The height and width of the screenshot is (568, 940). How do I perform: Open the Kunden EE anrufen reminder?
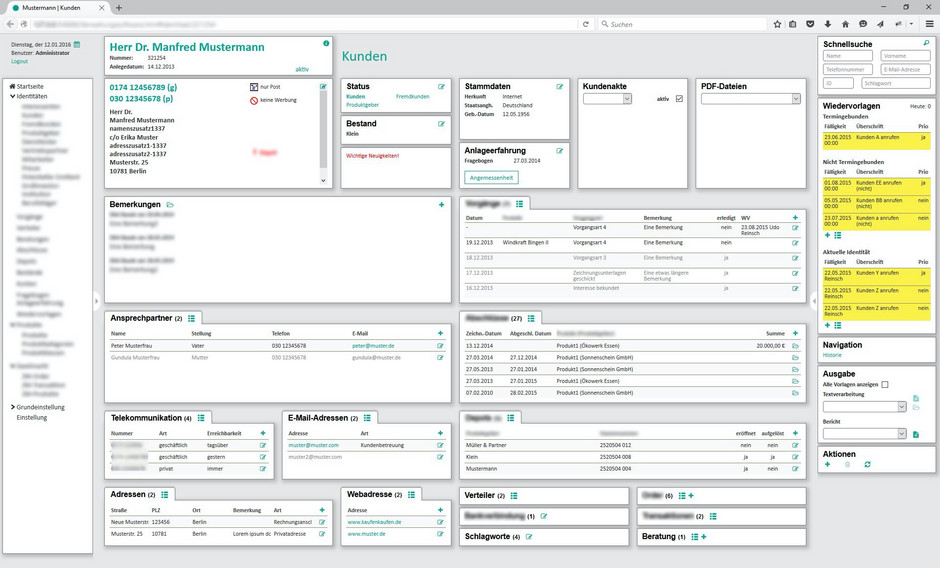876,185
